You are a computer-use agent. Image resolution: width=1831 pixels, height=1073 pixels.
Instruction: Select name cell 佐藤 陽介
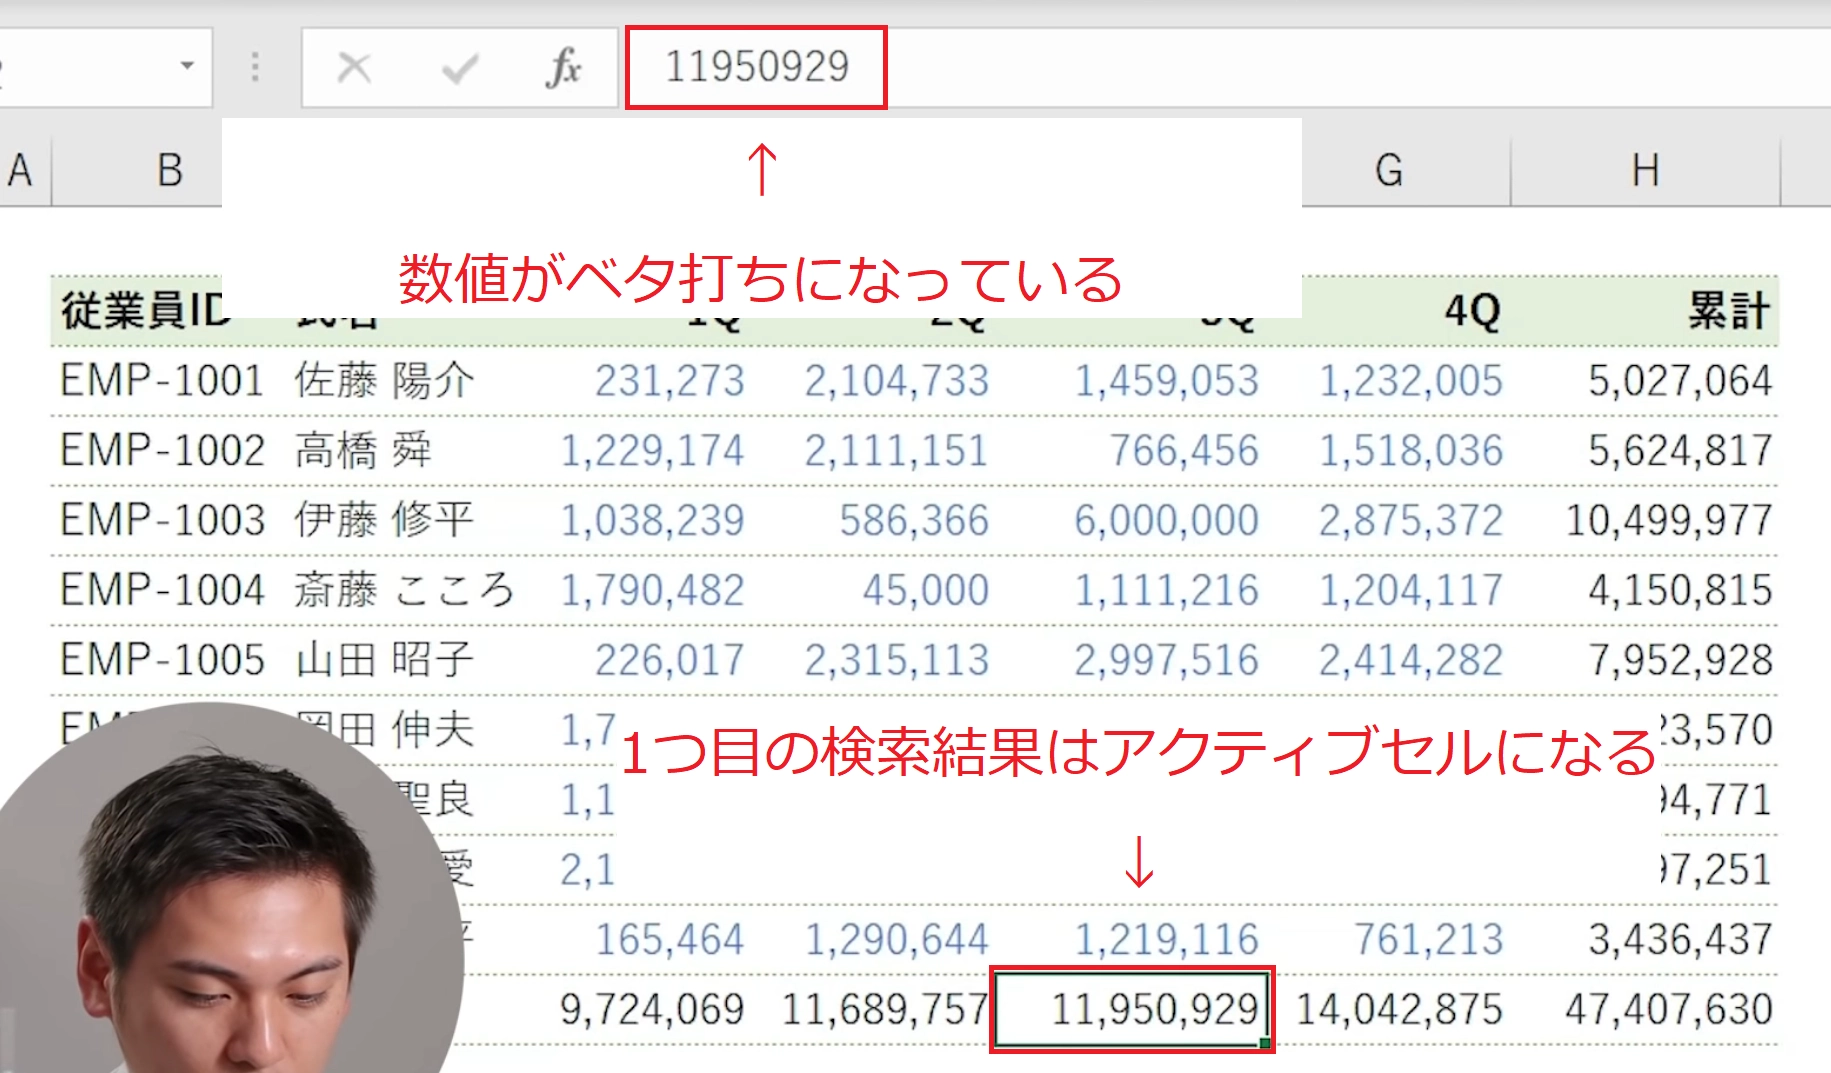point(384,381)
